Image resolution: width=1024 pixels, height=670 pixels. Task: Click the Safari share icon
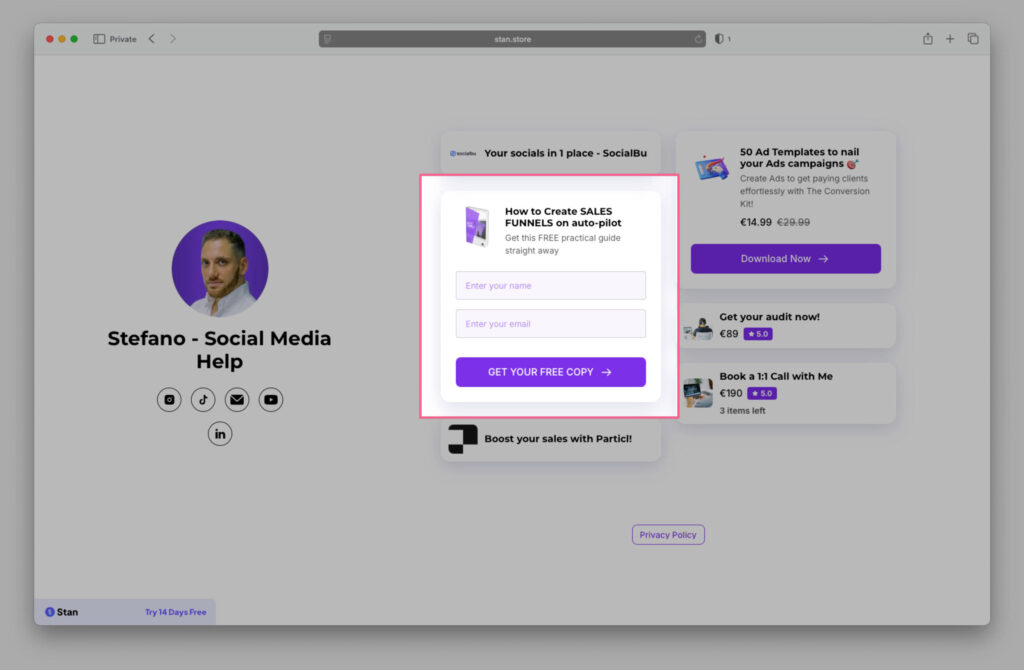(x=927, y=39)
